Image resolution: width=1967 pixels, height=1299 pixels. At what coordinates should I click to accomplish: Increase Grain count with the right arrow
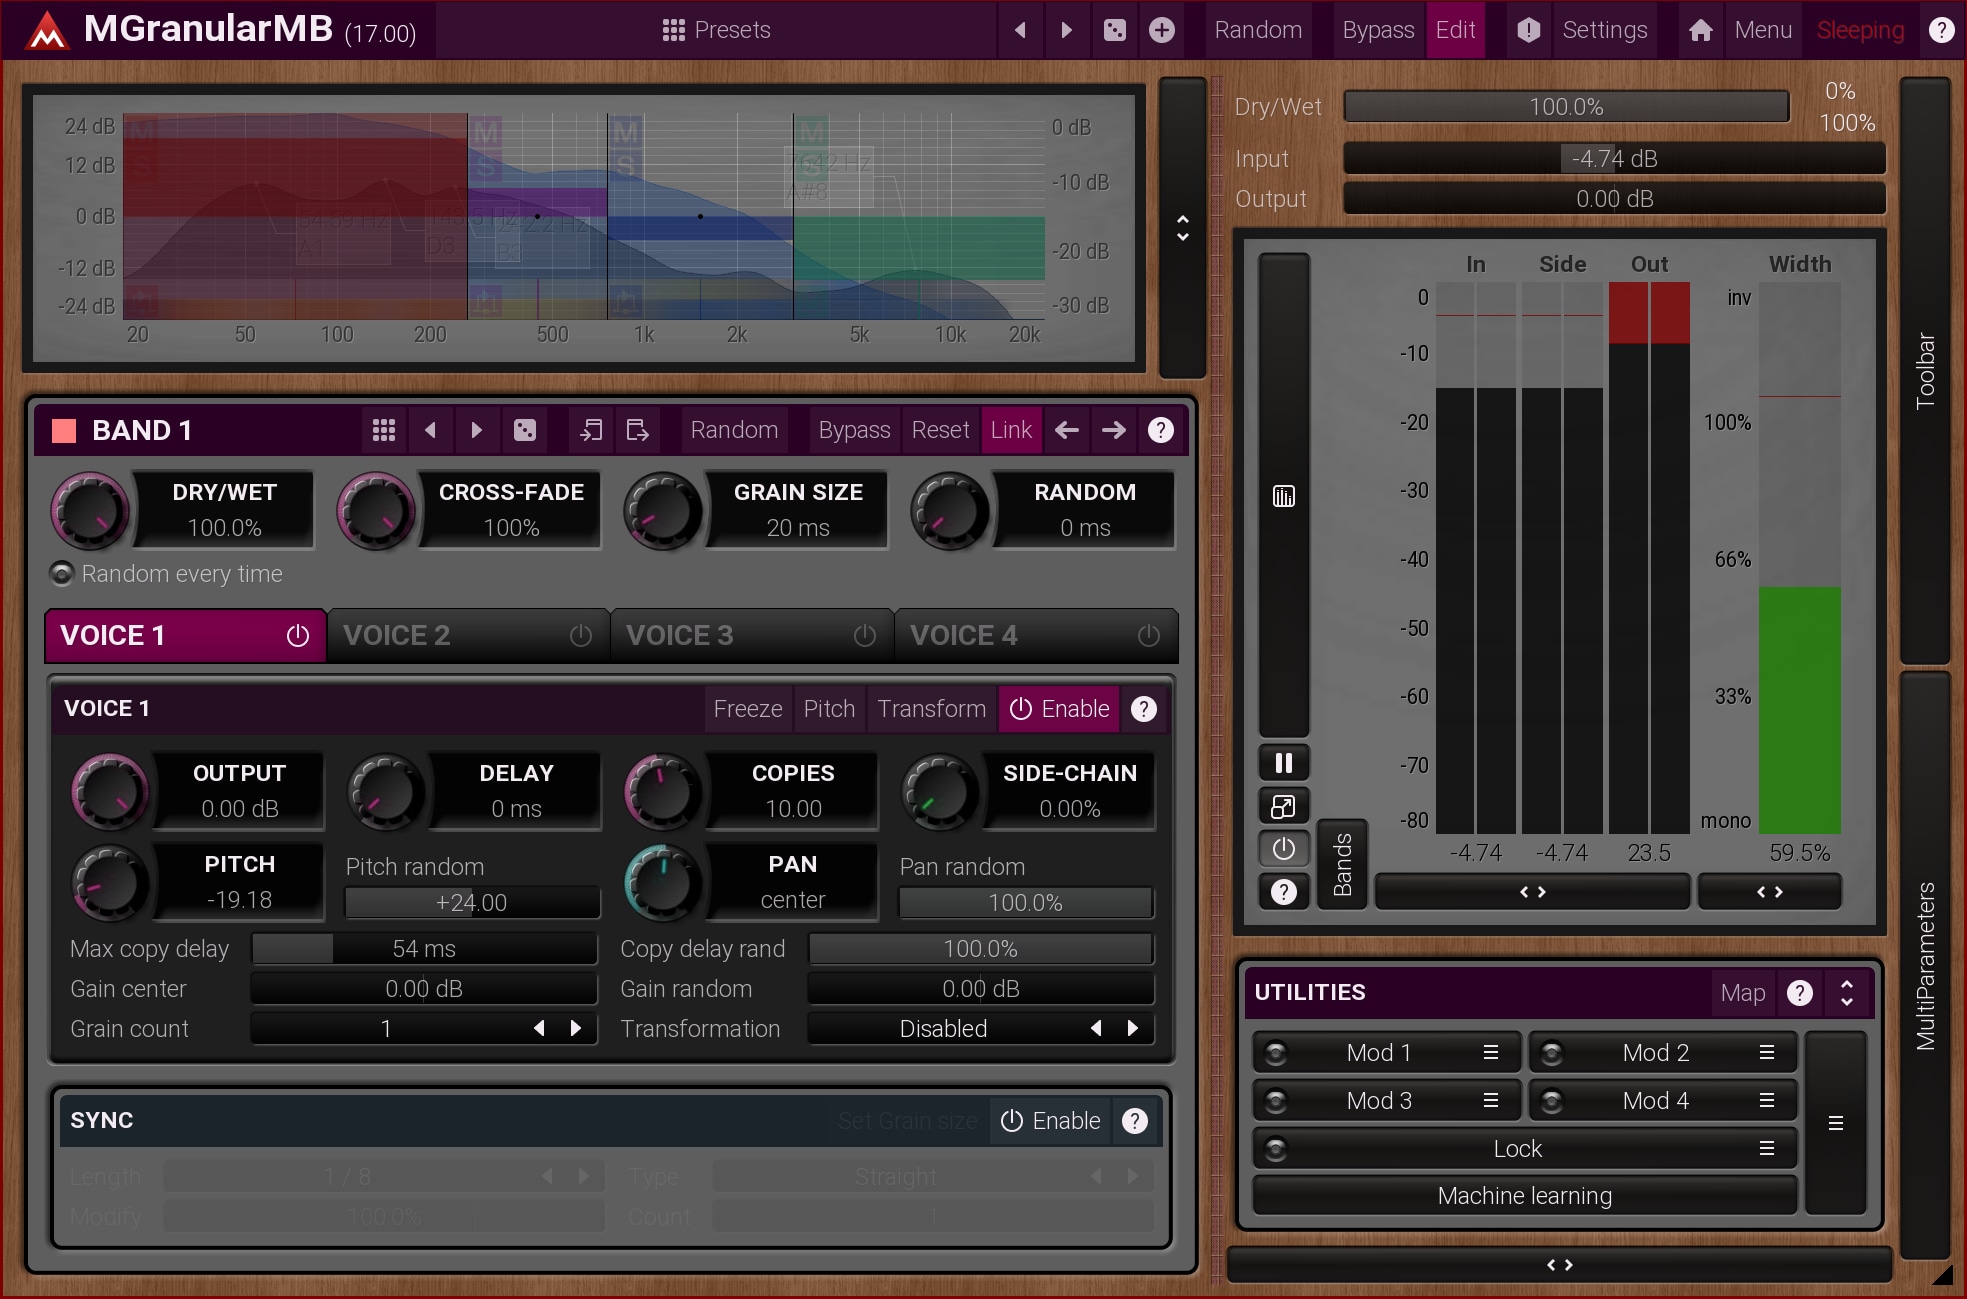click(x=575, y=1028)
